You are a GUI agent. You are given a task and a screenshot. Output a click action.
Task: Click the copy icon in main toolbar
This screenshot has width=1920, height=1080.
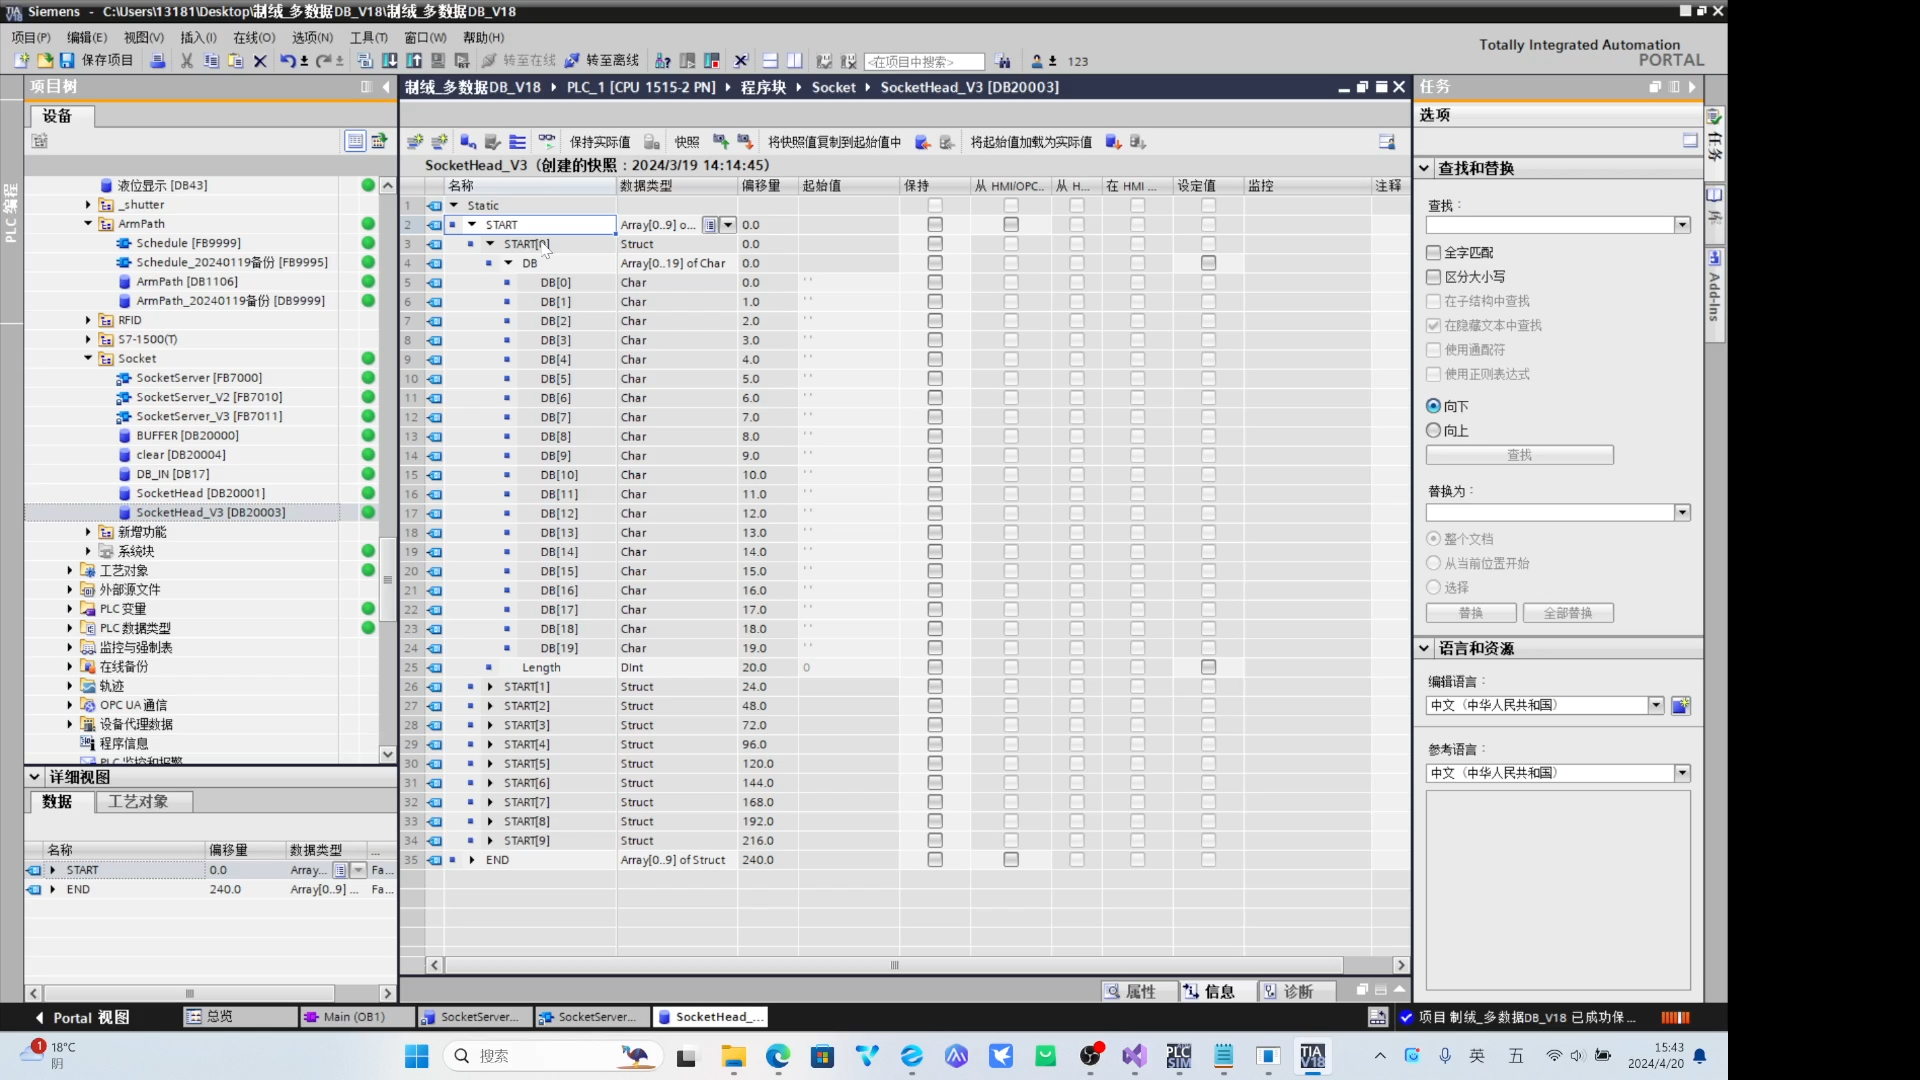[211, 61]
